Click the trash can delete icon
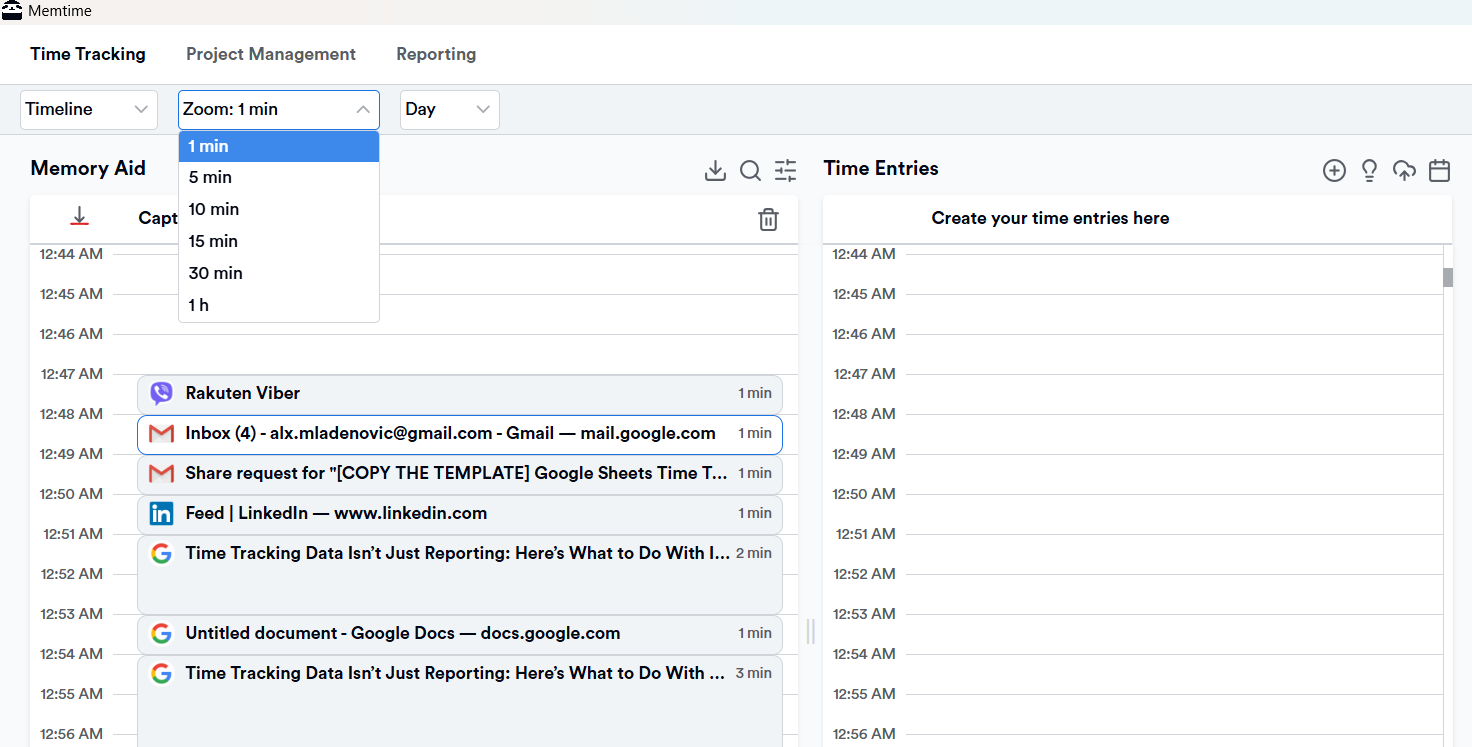Image resolution: width=1472 pixels, height=747 pixels. (x=768, y=220)
